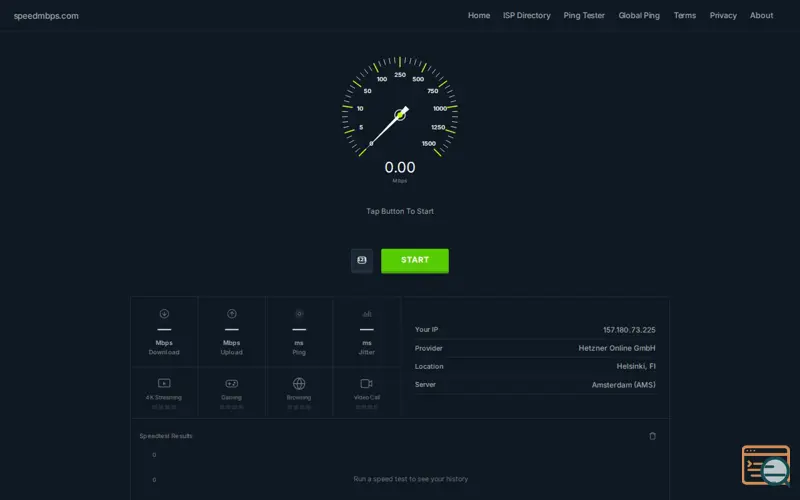Viewport: 800px width, 500px height.
Task: Click the 'Mbps Upload' label
Action: pyautogui.click(x=232, y=347)
